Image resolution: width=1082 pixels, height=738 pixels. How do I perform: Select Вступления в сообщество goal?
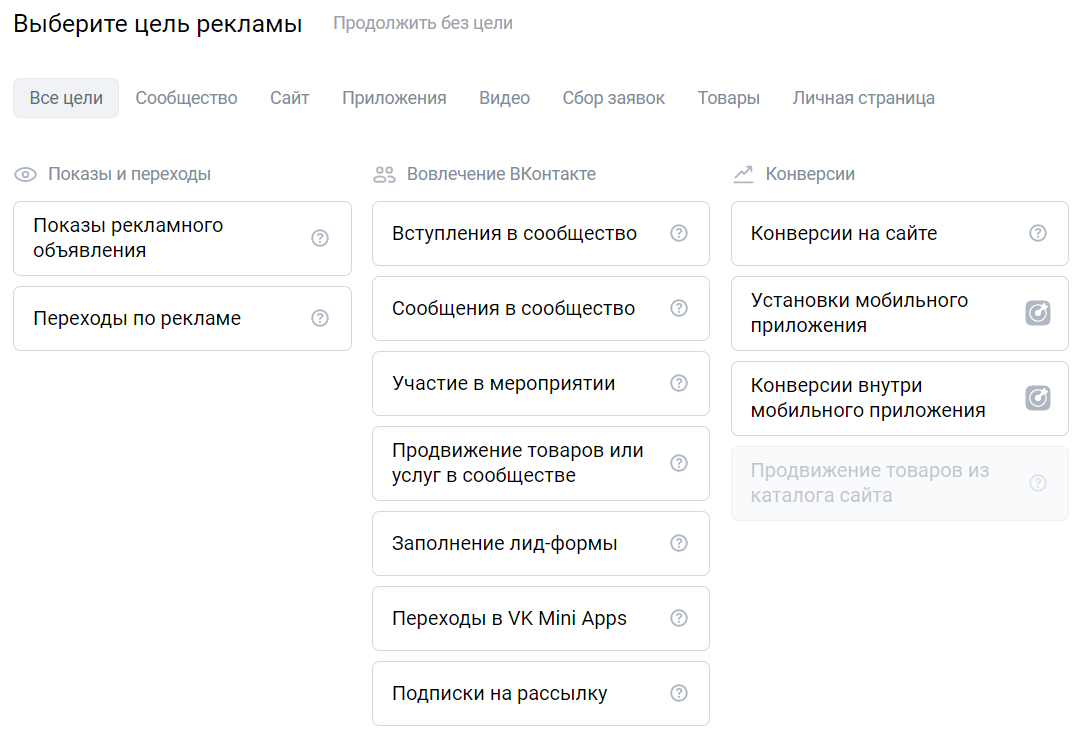541,234
